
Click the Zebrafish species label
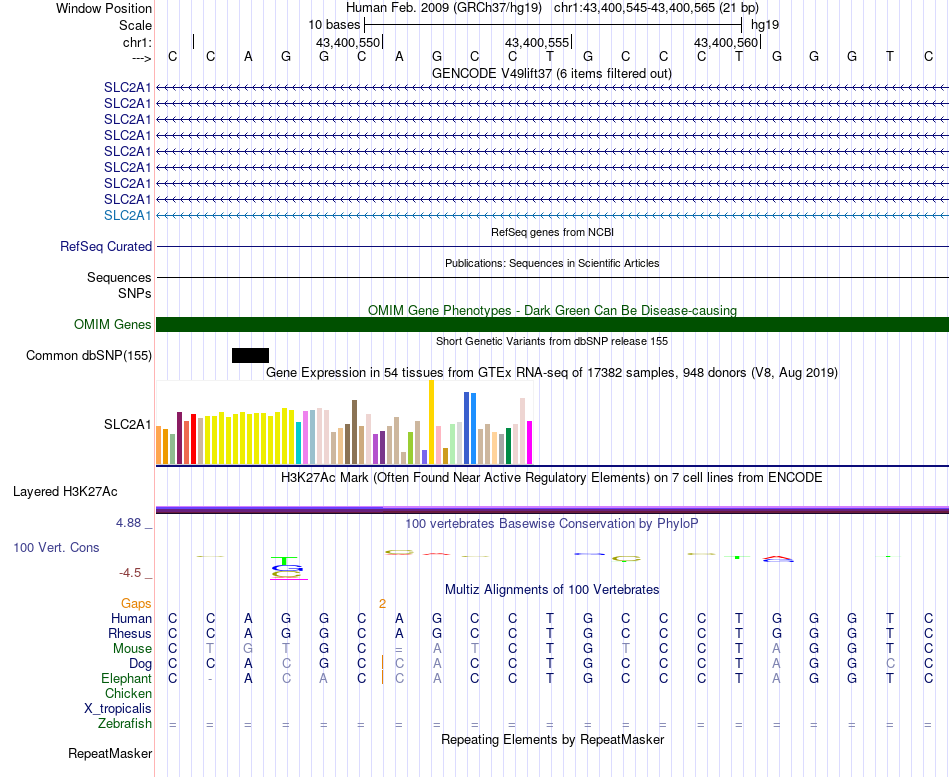pos(125,723)
